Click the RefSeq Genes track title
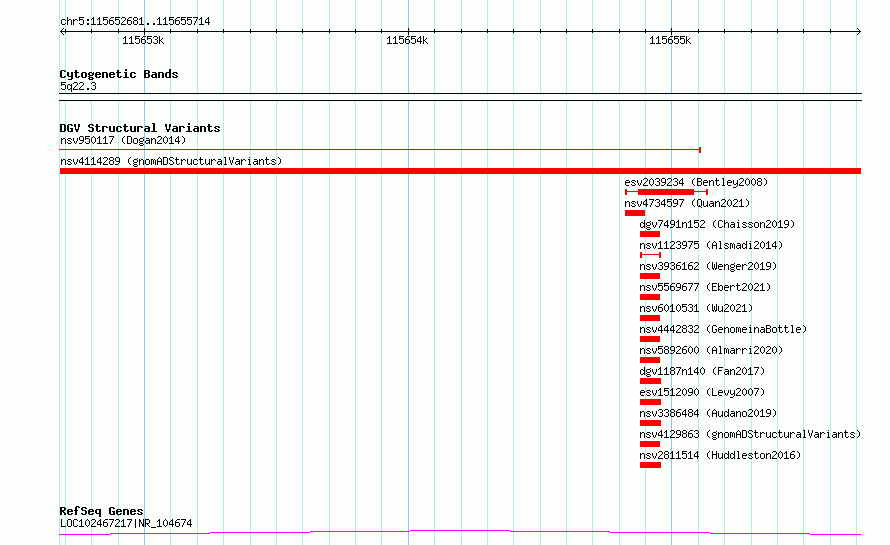This screenshot has width=890, height=545. (x=101, y=512)
